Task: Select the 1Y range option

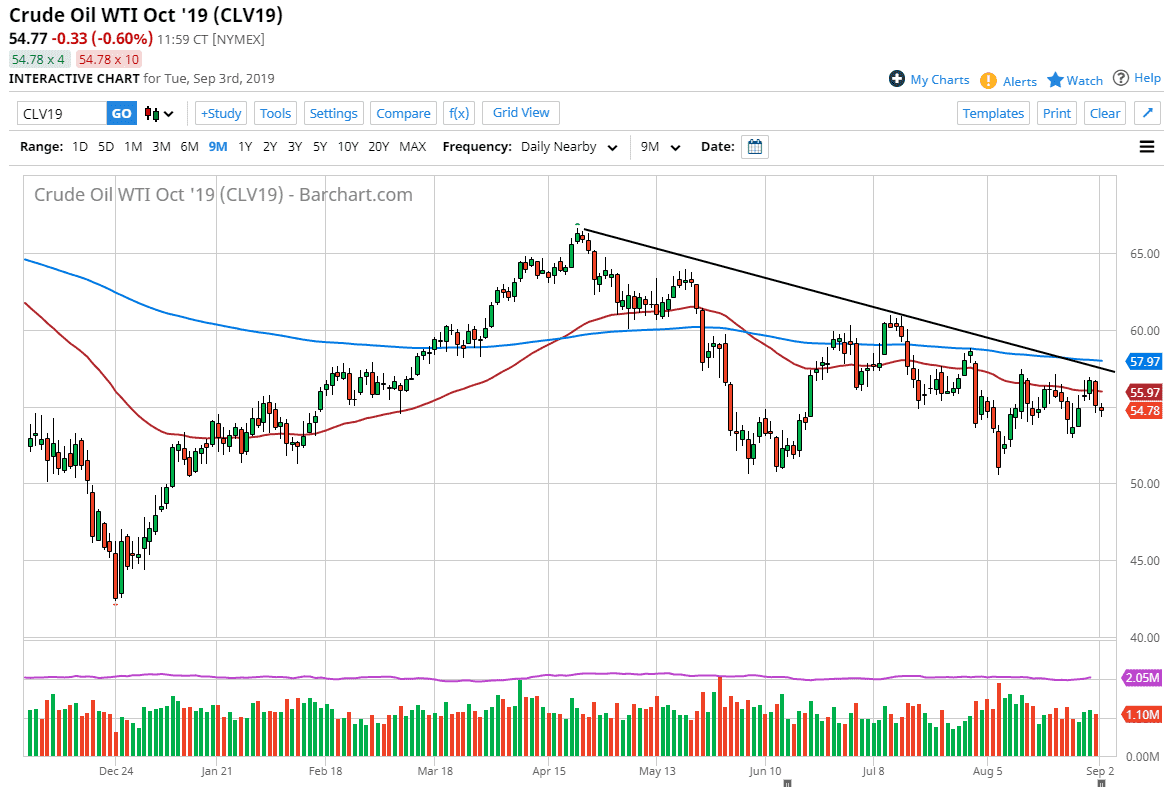Action: [x=245, y=146]
